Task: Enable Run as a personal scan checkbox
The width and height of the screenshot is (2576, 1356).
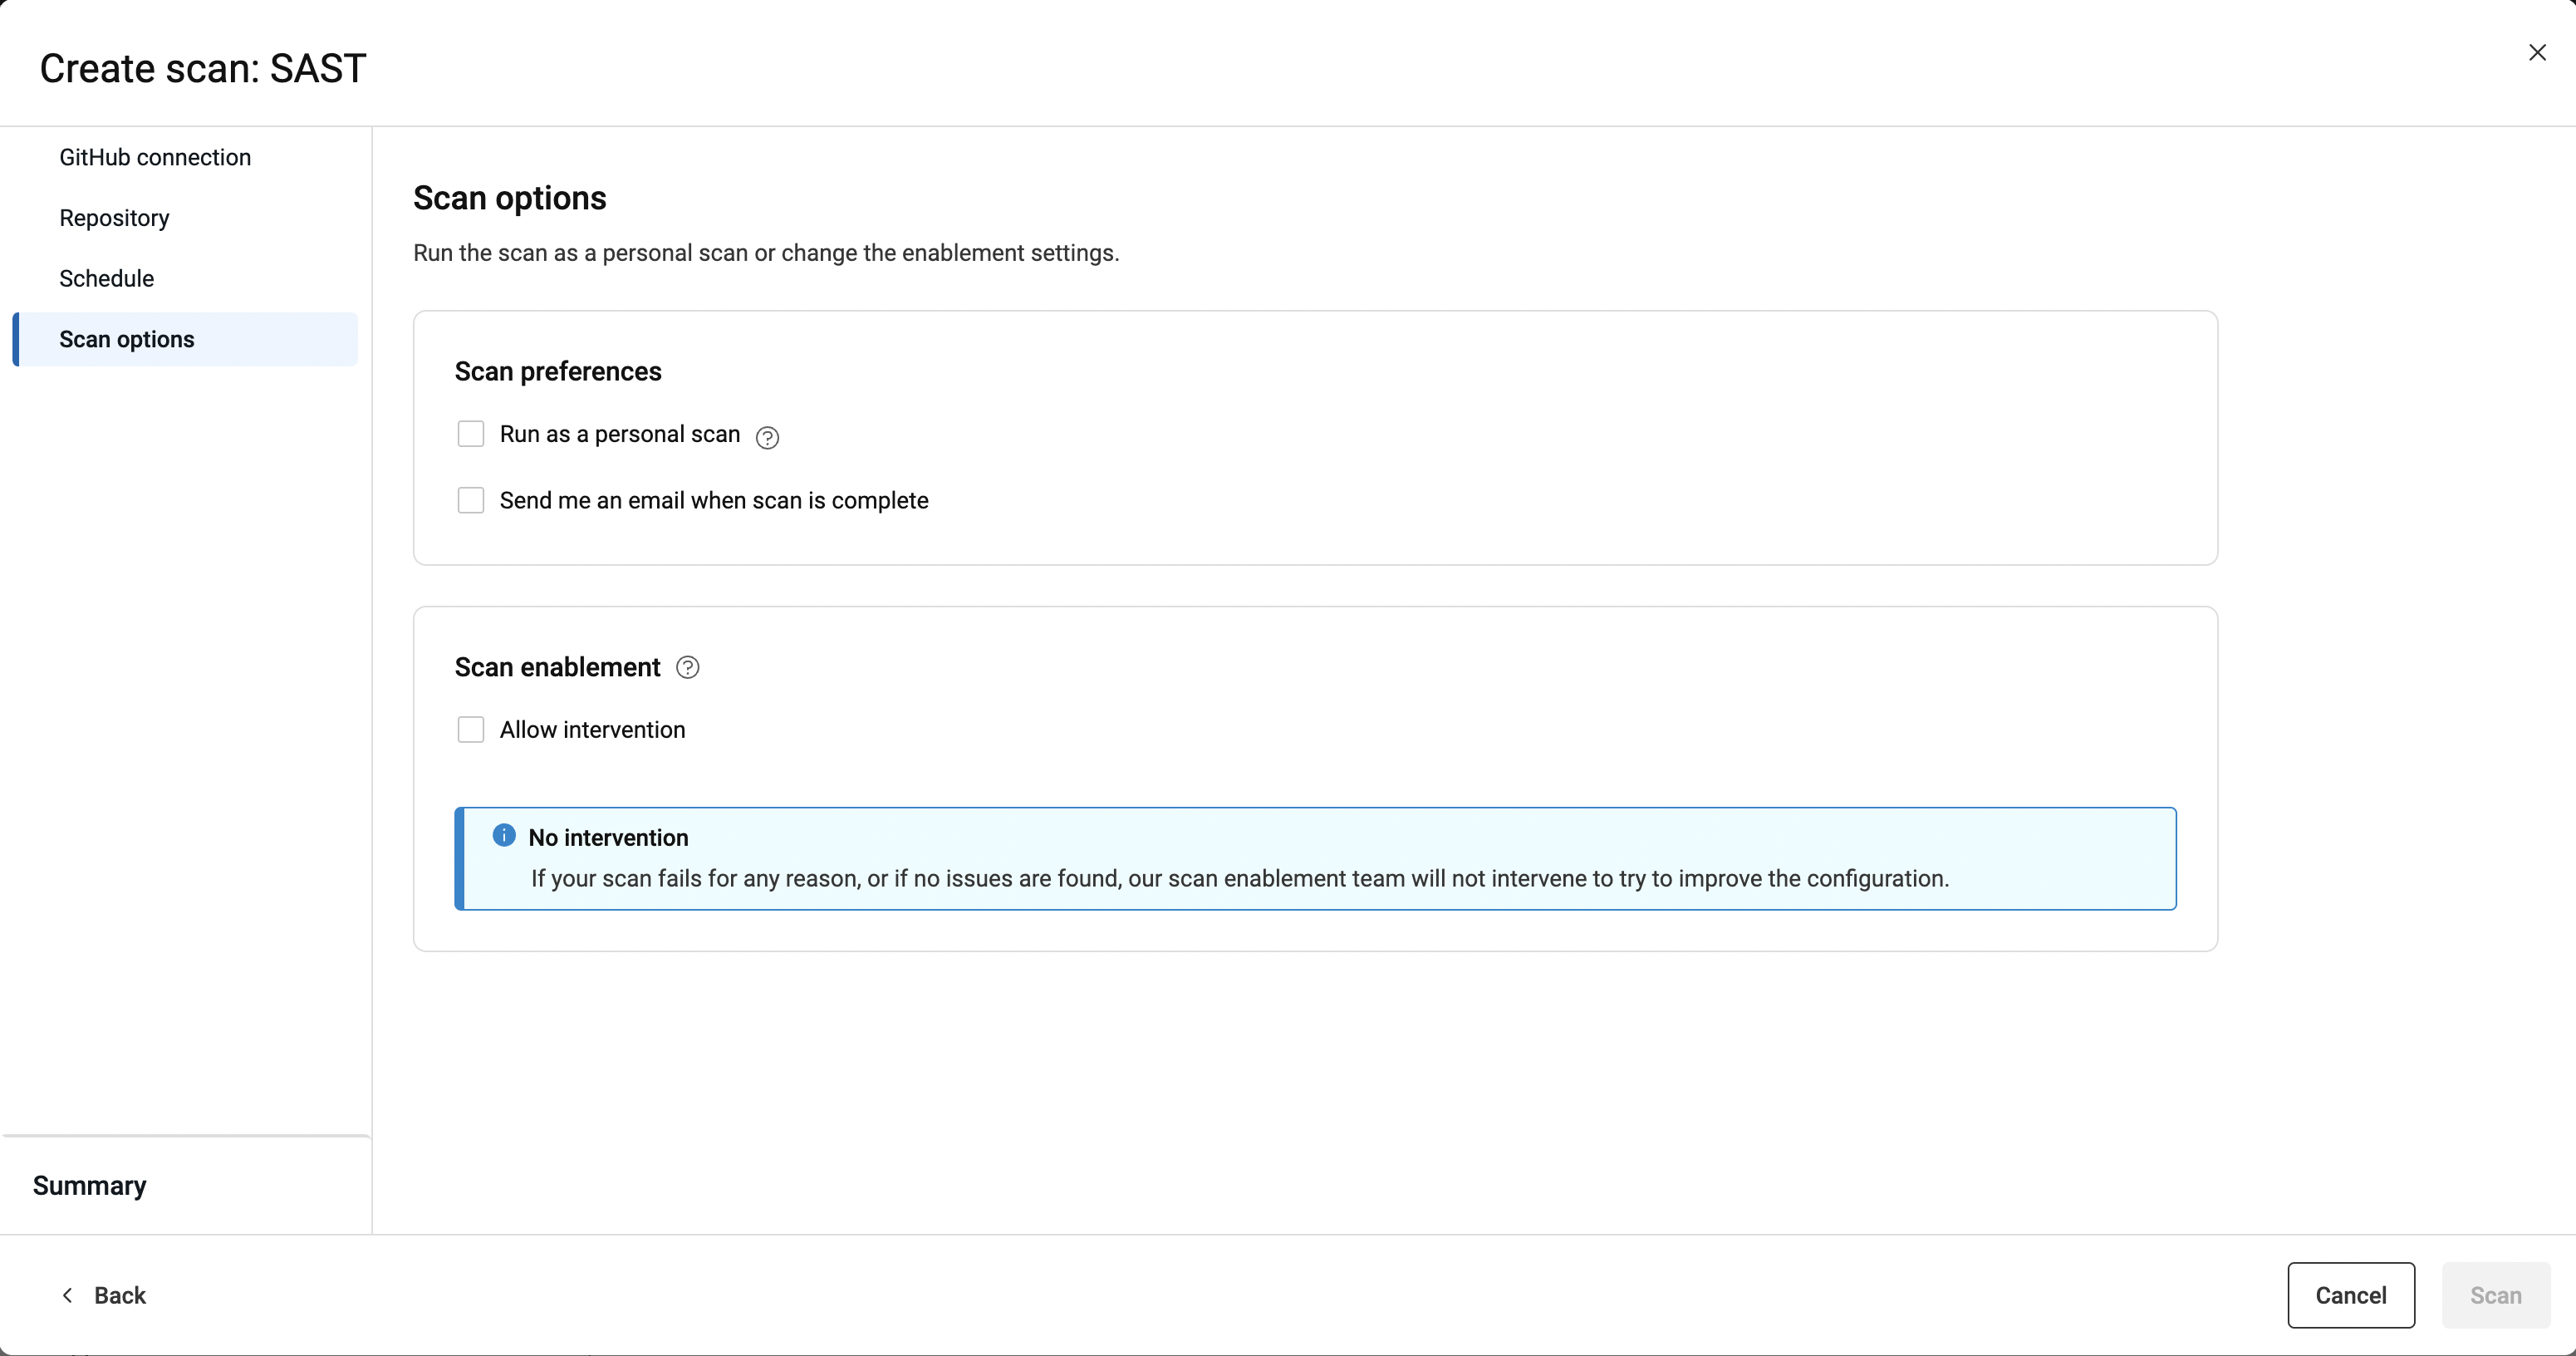Action: click(471, 434)
